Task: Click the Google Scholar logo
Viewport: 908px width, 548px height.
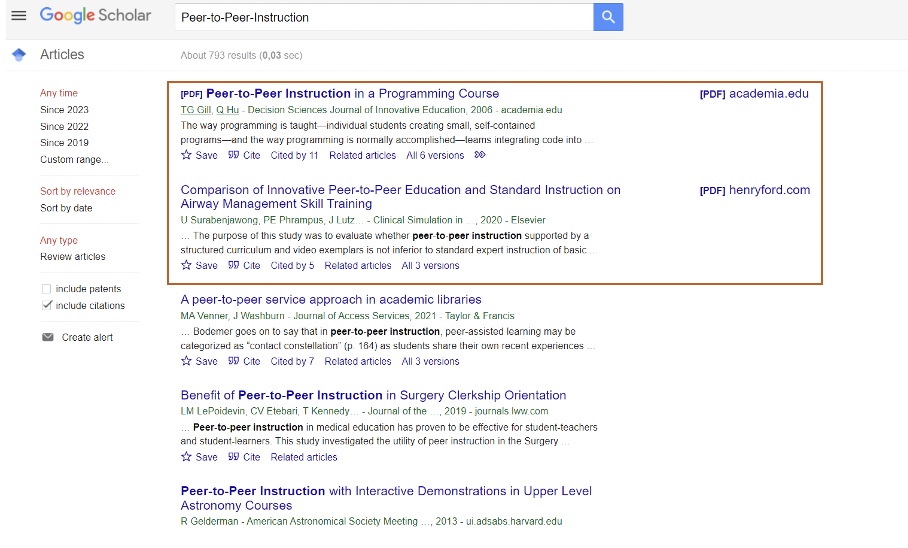Action: pyautogui.click(x=96, y=16)
